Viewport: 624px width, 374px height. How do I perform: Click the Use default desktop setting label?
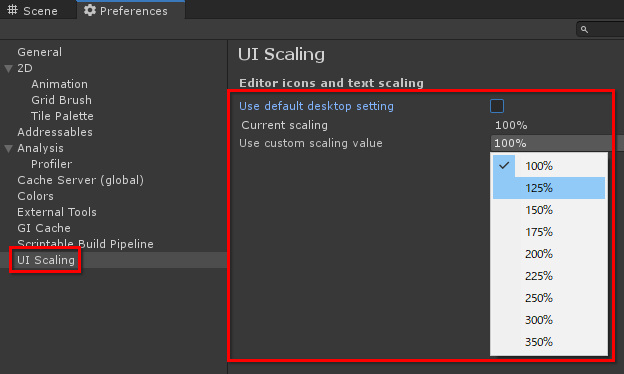(316, 106)
